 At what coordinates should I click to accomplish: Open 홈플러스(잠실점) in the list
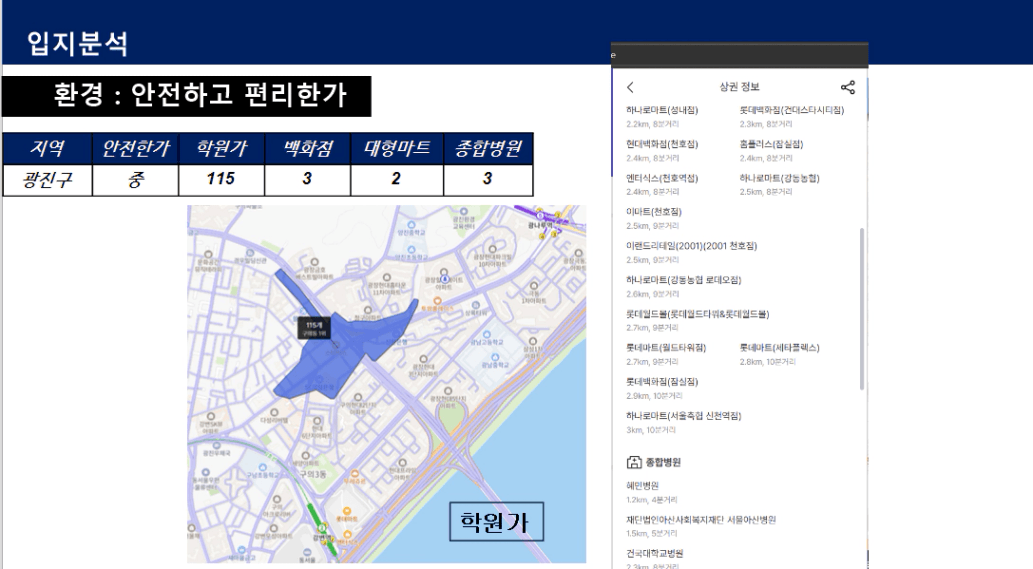pyautogui.click(x=771, y=150)
